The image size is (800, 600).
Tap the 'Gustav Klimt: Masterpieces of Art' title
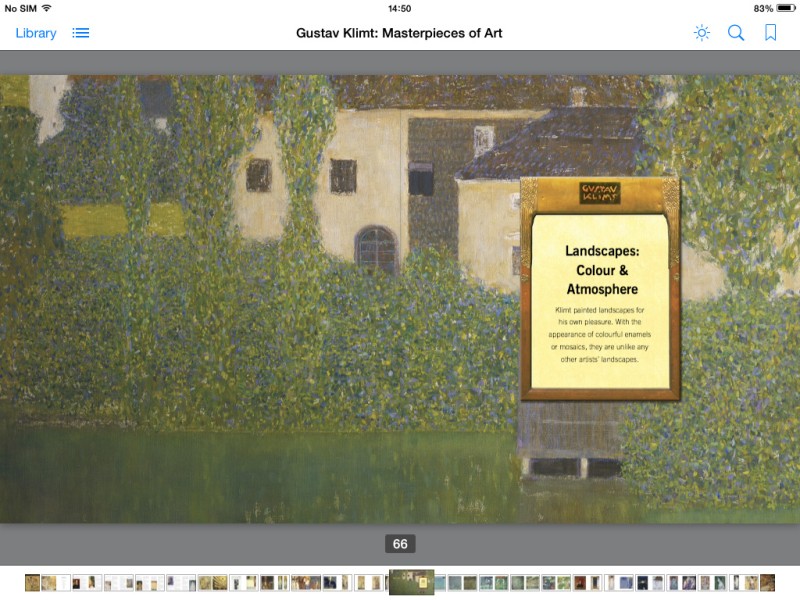point(399,33)
